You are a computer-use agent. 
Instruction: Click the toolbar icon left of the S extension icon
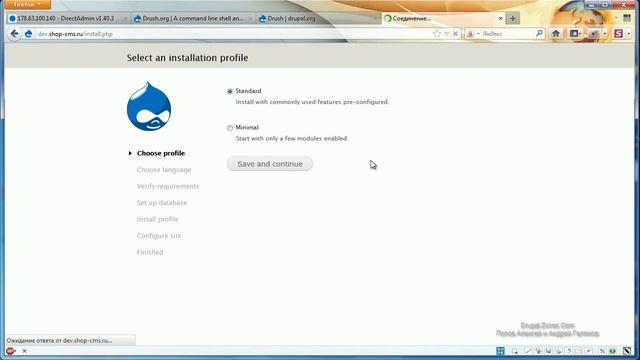tap(594, 34)
